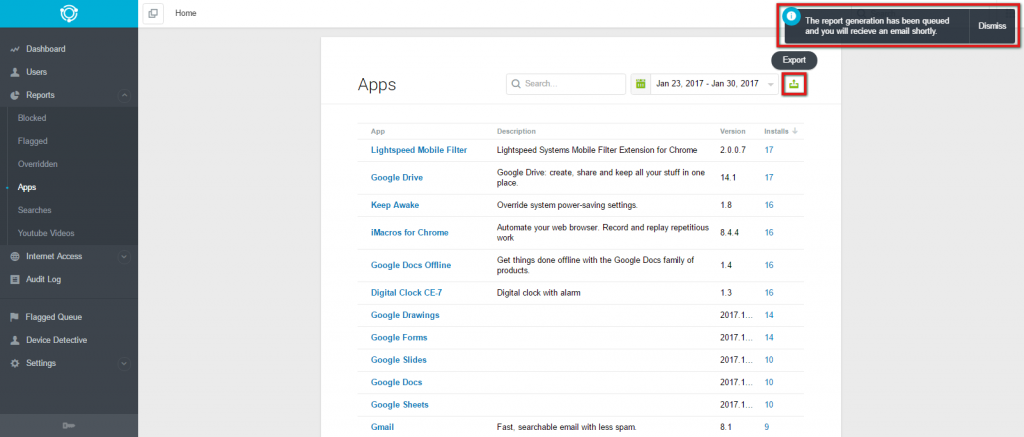Open the Google Sheets link
1024x437 pixels.
(x=400, y=405)
